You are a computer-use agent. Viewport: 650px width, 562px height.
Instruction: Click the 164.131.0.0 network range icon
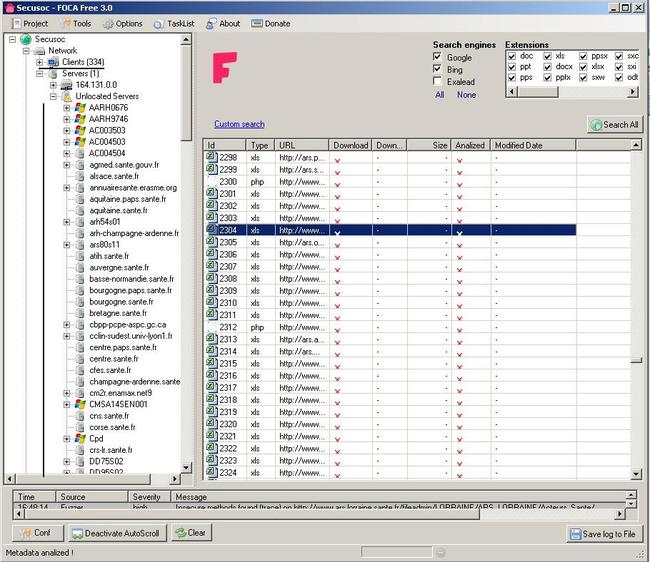(x=67, y=85)
